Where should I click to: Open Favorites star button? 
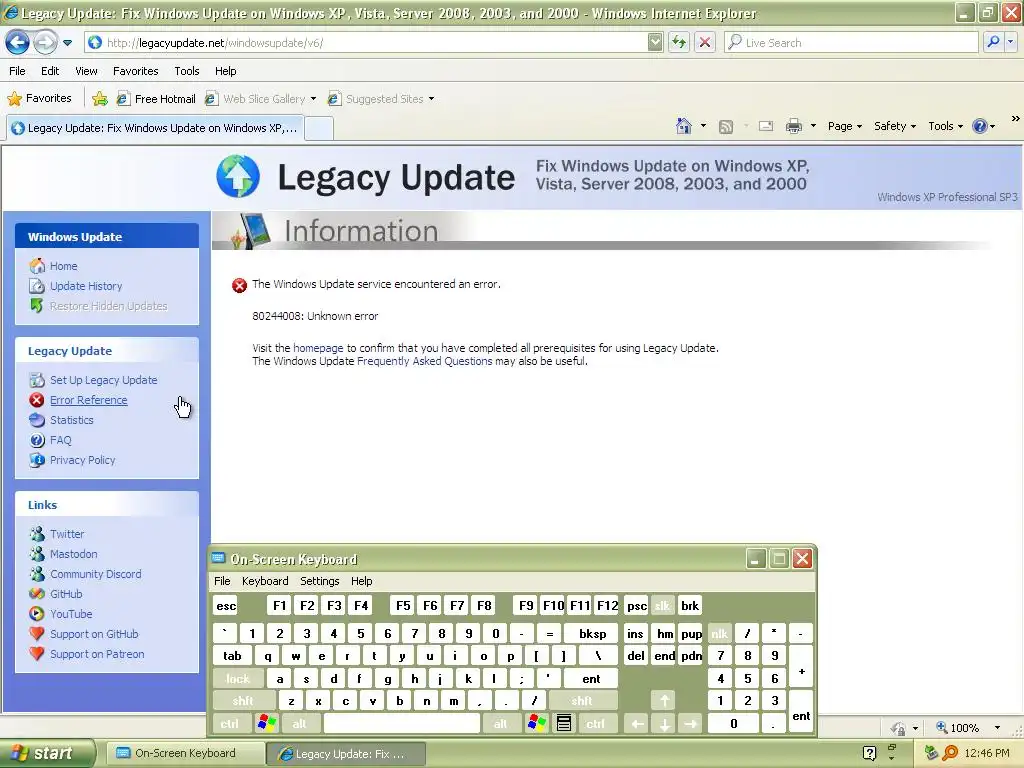[x=39, y=98]
